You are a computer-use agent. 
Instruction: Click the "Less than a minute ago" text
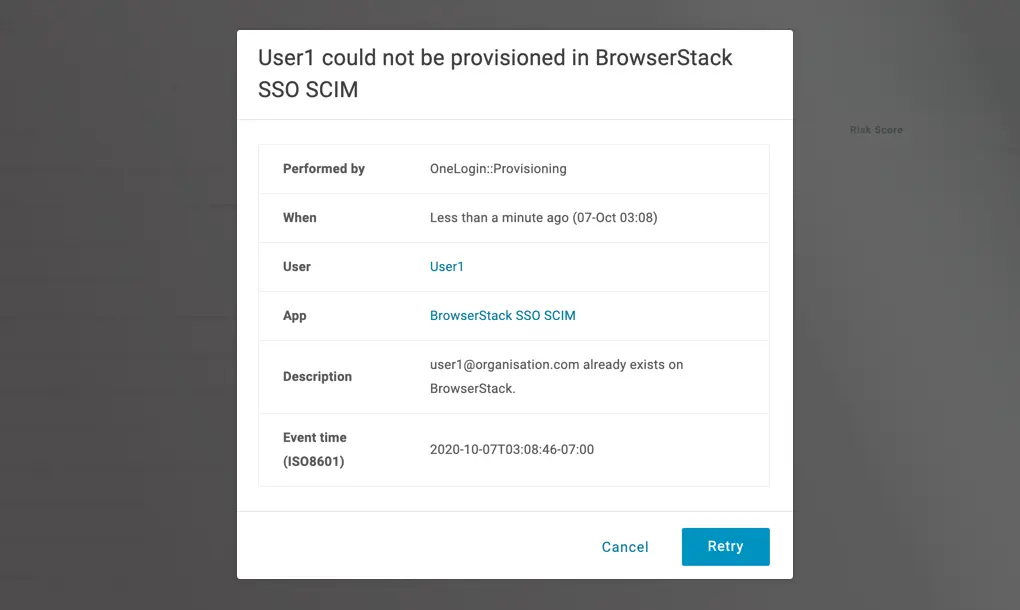click(499, 218)
